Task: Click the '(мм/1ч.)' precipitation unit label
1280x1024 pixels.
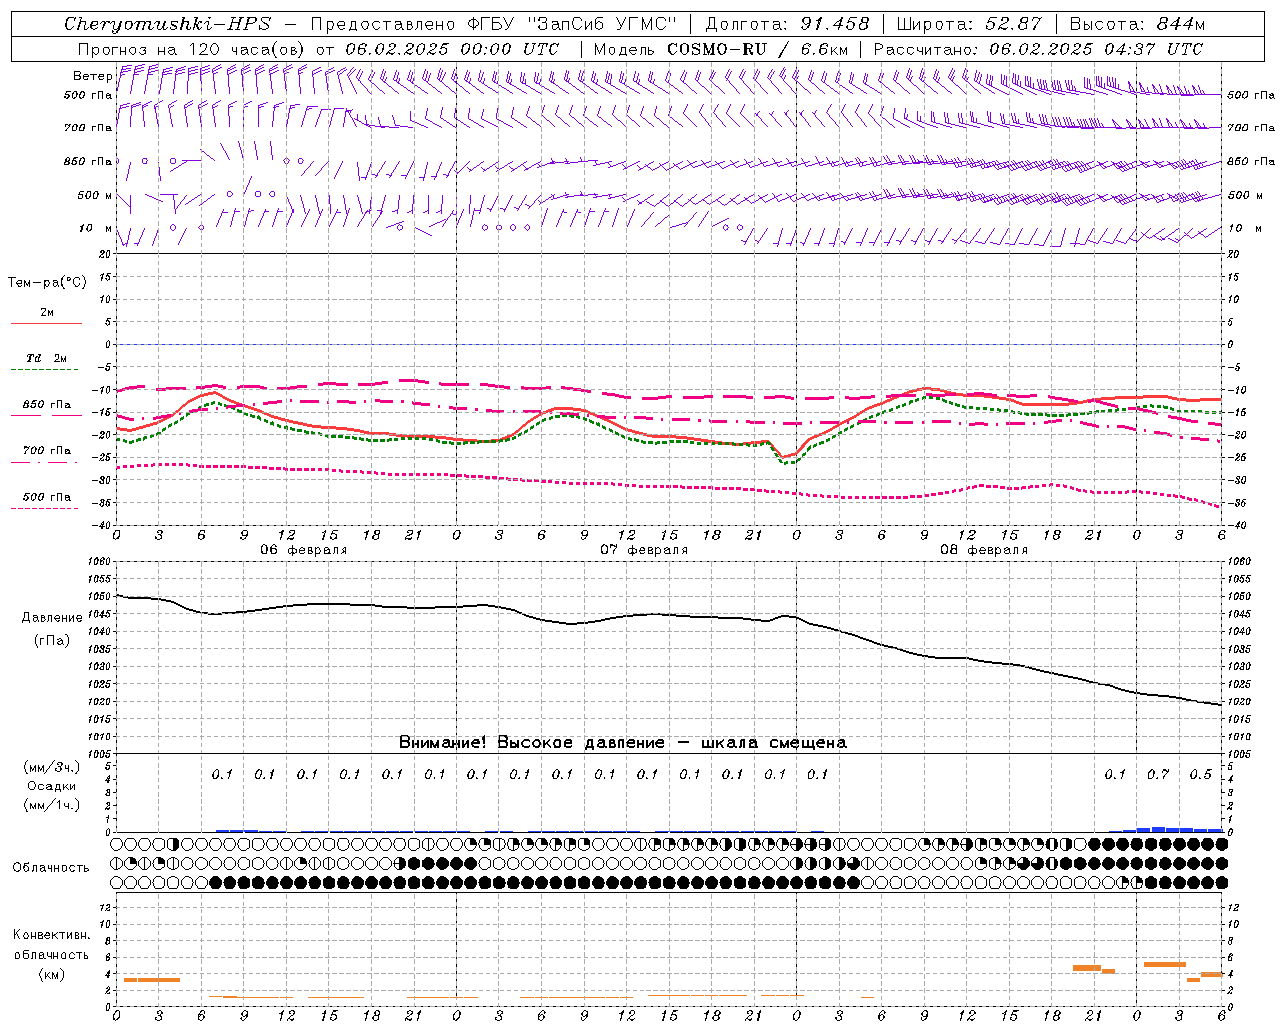Action: click(52, 805)
